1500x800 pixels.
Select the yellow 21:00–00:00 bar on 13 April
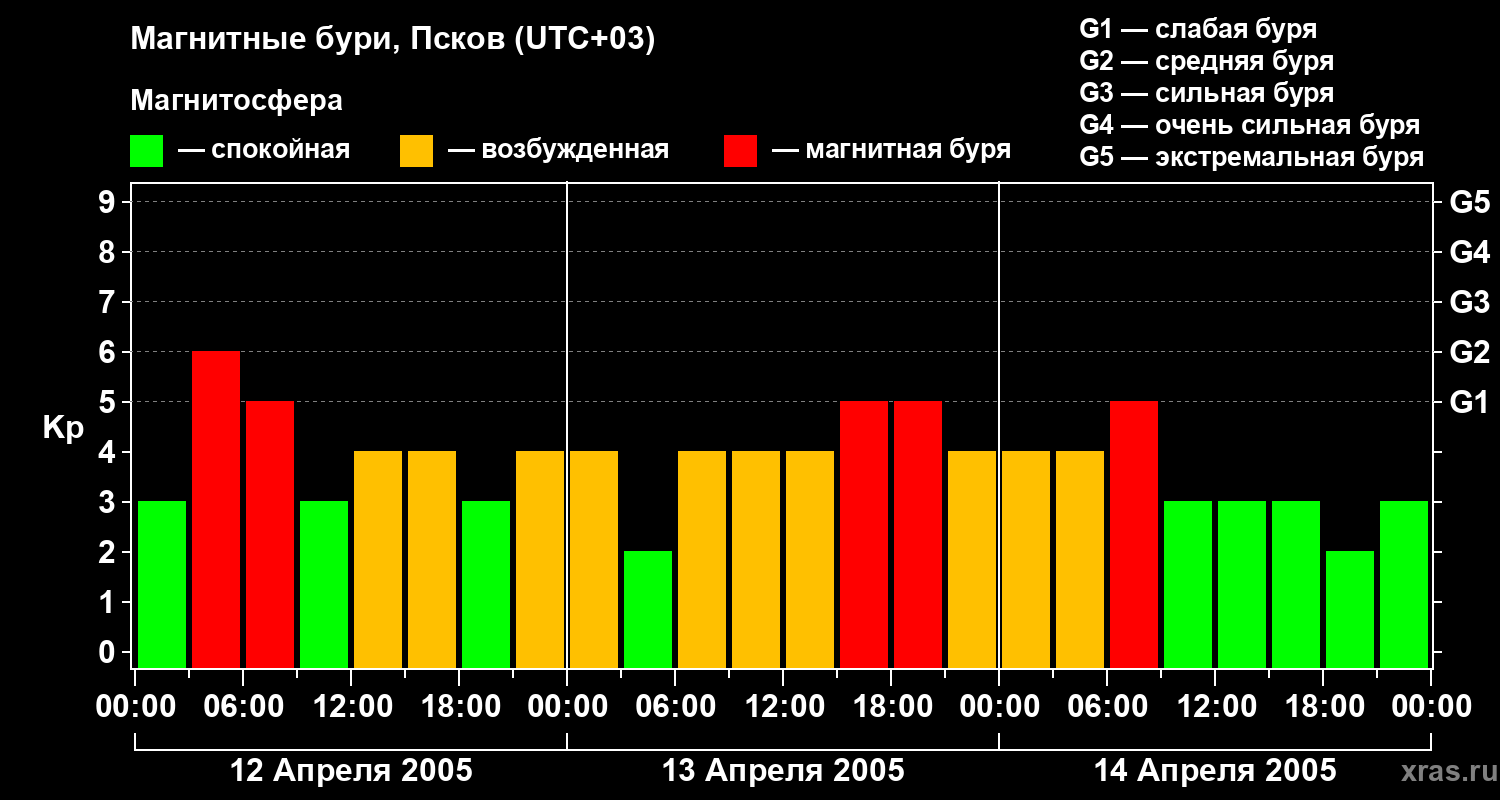point(972,559)
